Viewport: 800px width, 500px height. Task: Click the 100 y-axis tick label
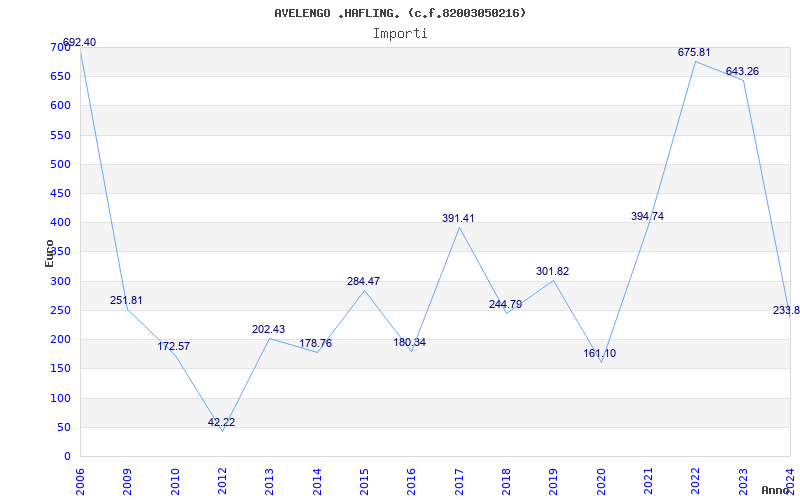click(x=60, y=398)
